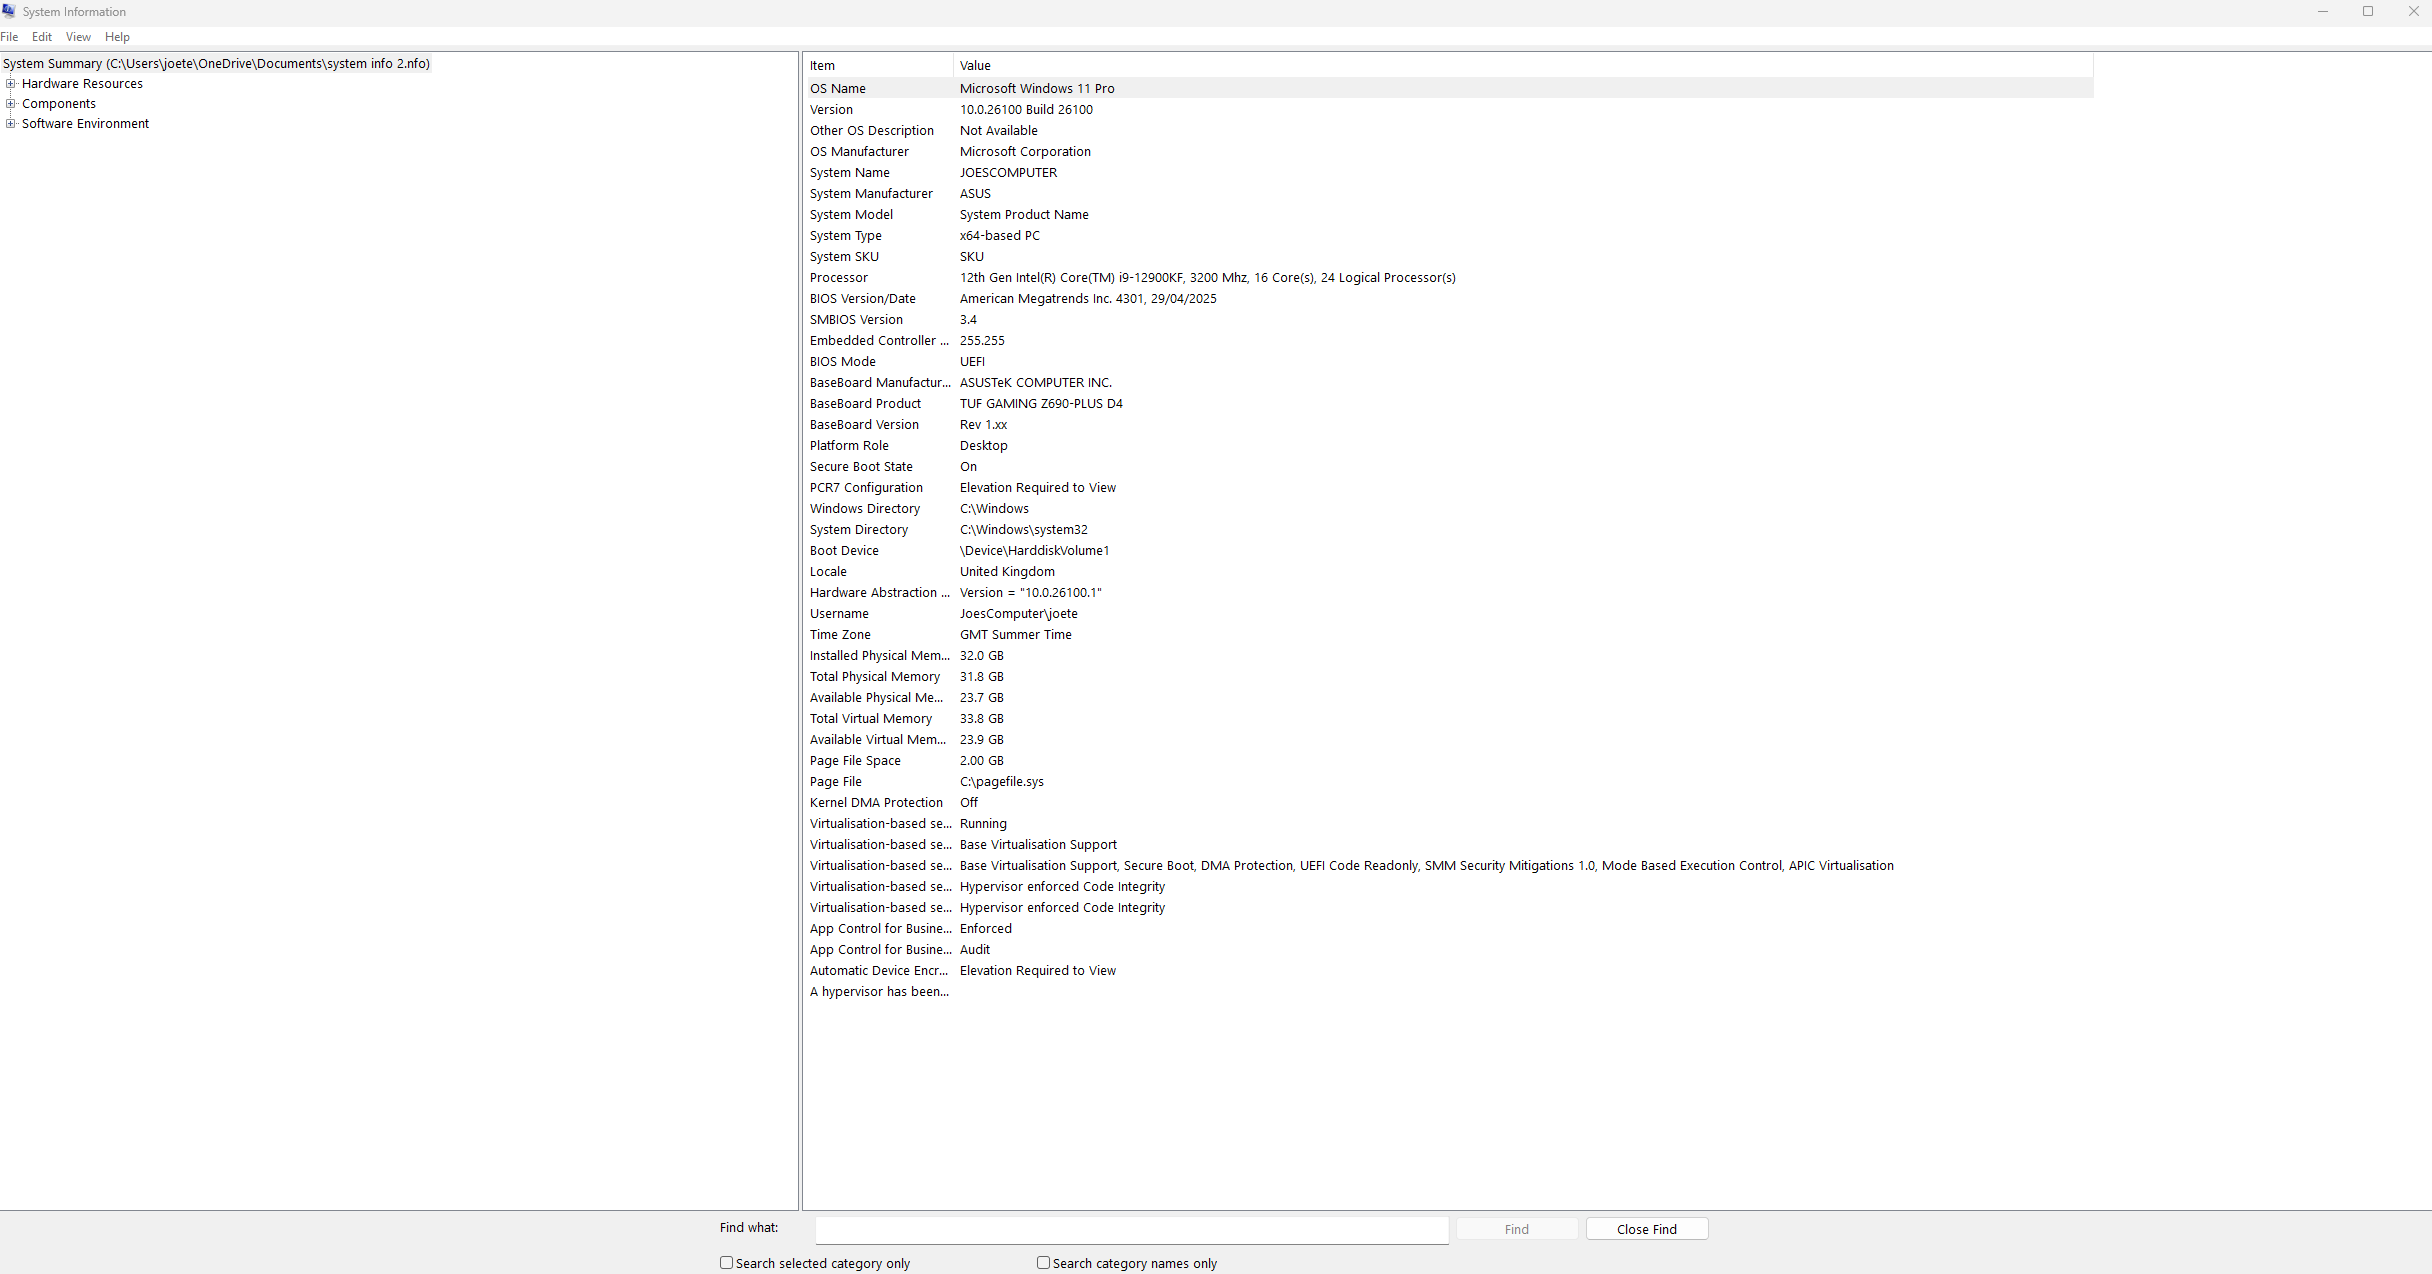2432x1274 pixels.
Task: Open the Edit menu
Action: [42, 37]
